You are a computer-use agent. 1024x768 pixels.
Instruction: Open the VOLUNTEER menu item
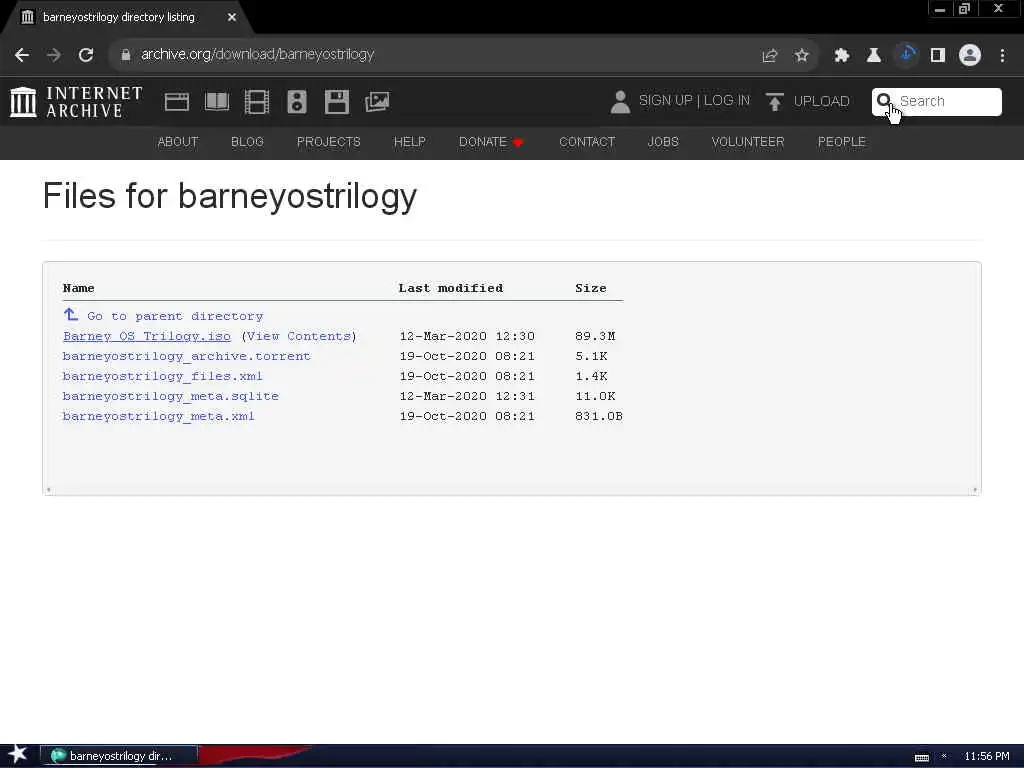point(748,142)
